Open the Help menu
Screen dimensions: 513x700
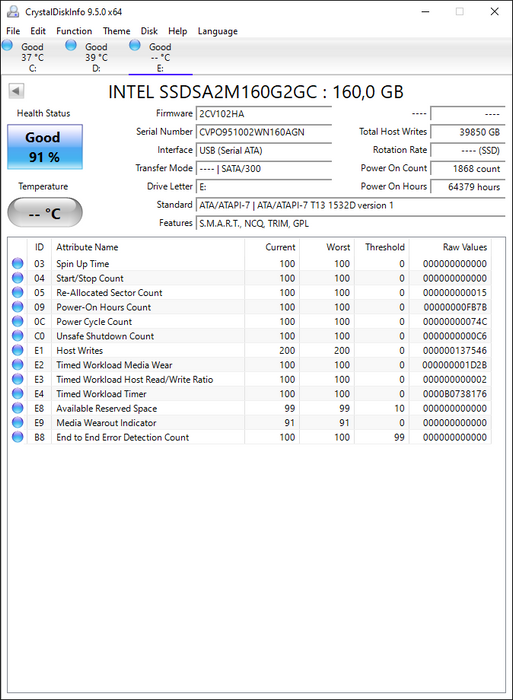coord(177,31)
